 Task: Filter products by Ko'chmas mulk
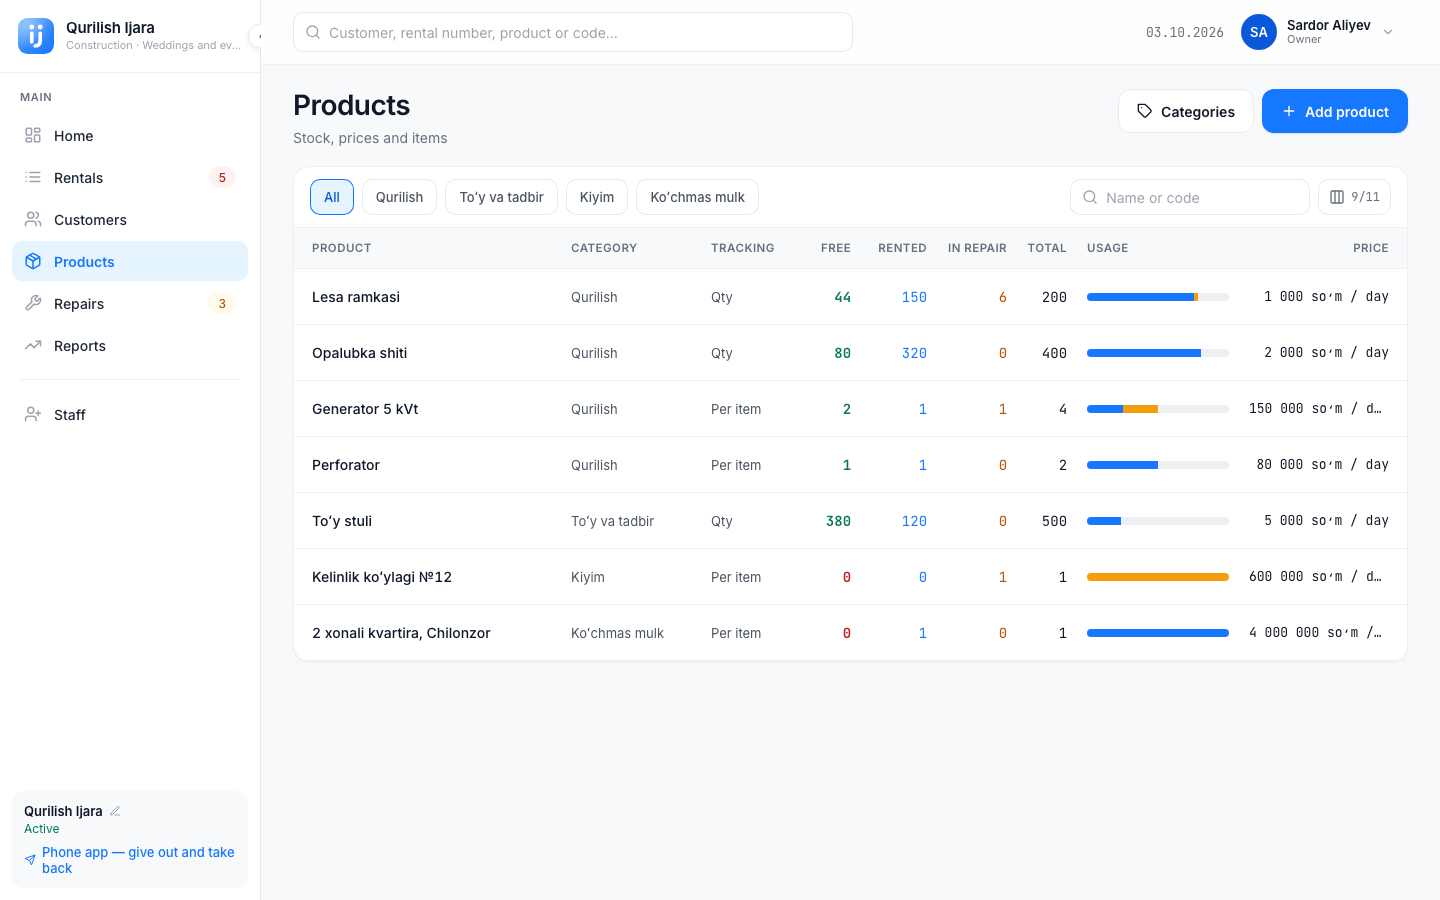pyautogui.click(x=697, y=197)
